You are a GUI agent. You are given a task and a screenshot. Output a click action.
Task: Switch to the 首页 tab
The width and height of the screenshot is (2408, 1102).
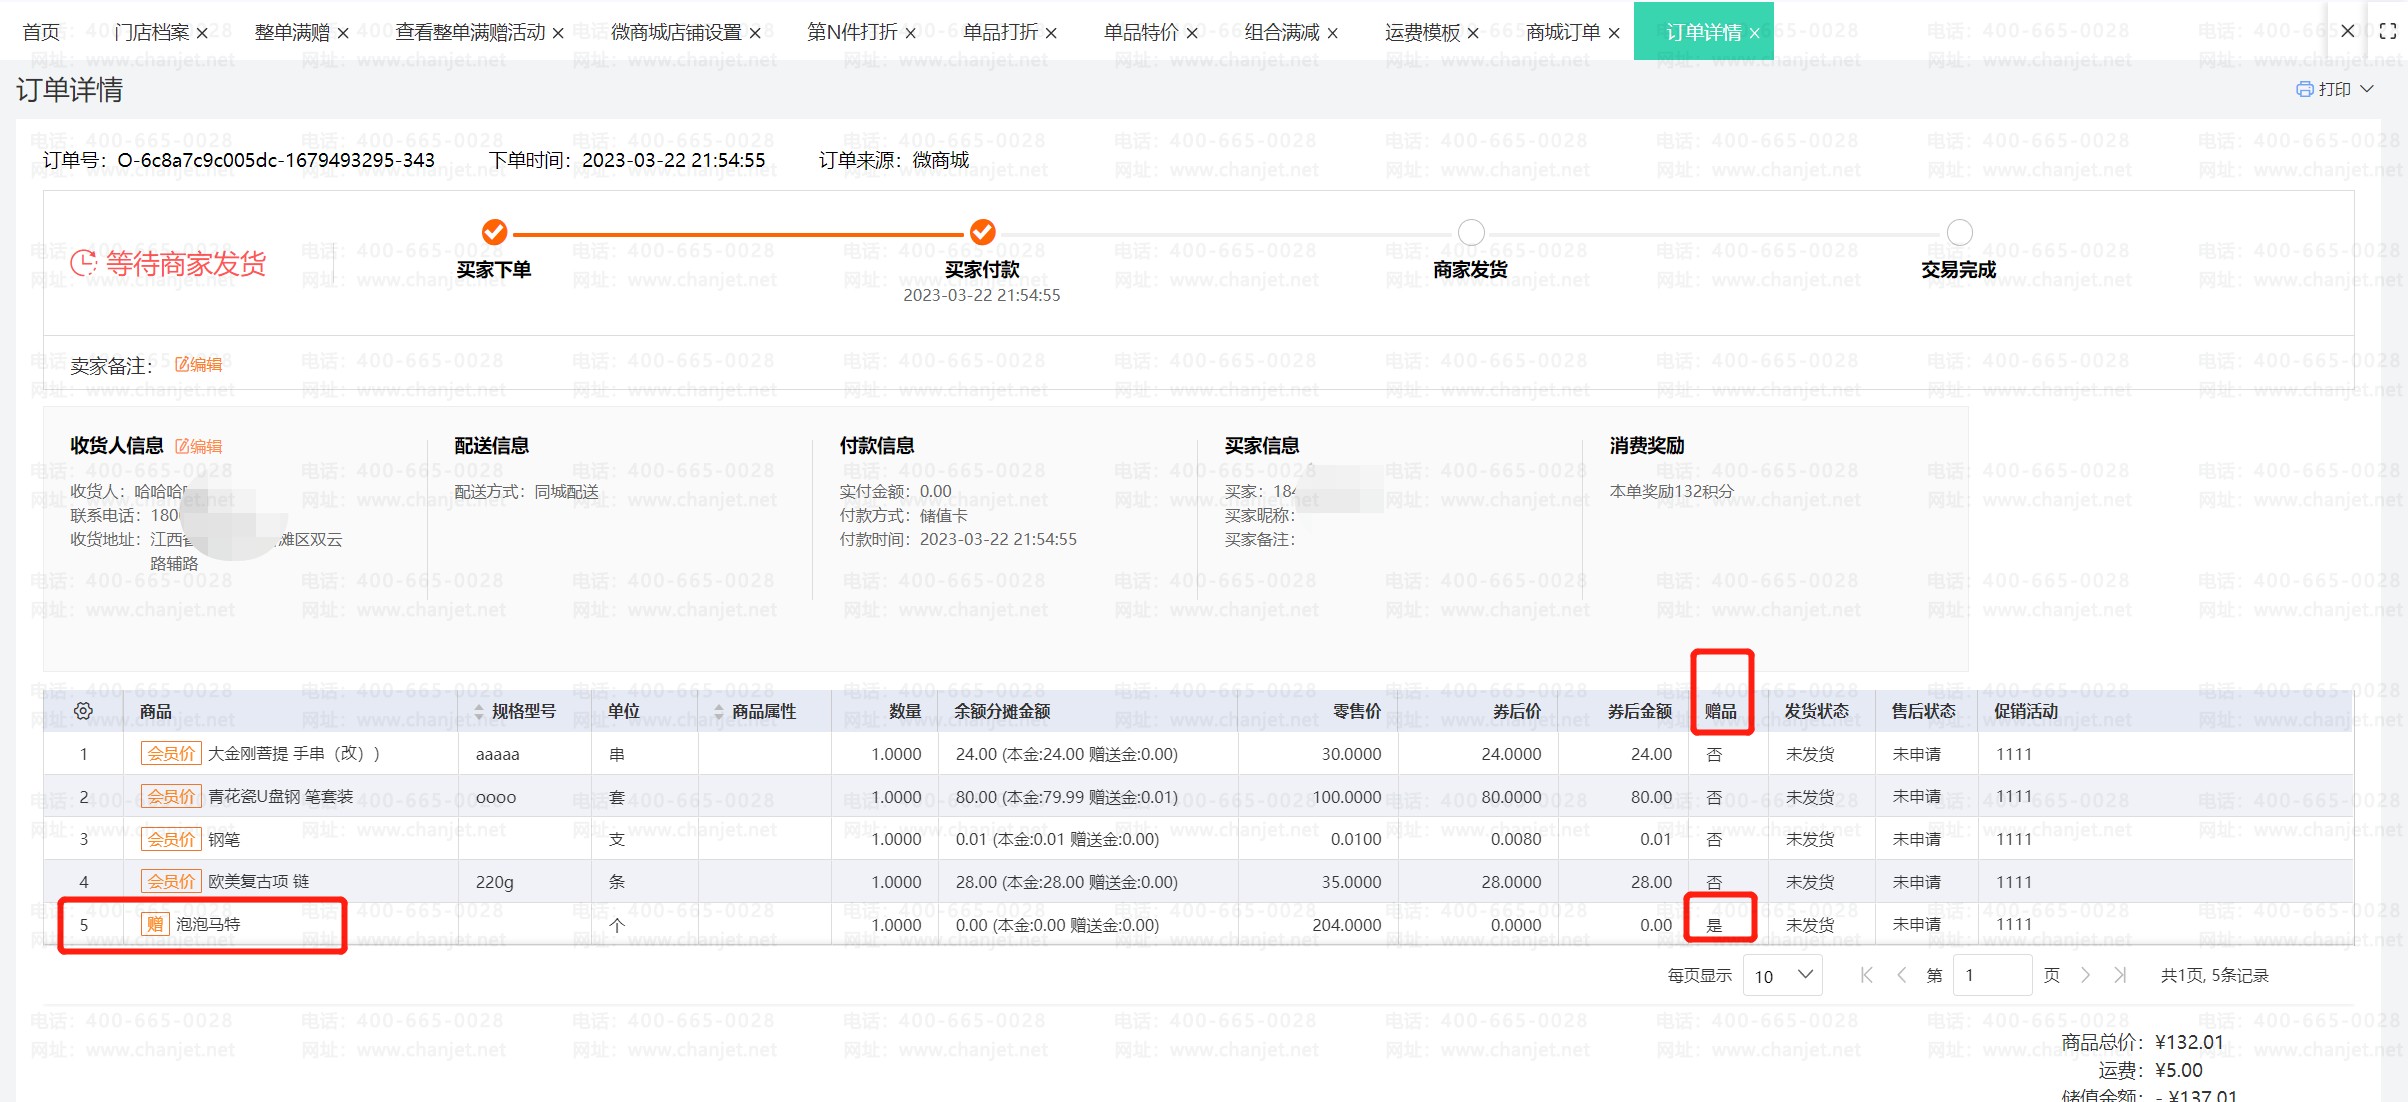pyautogui.click(x=41, y=32)
